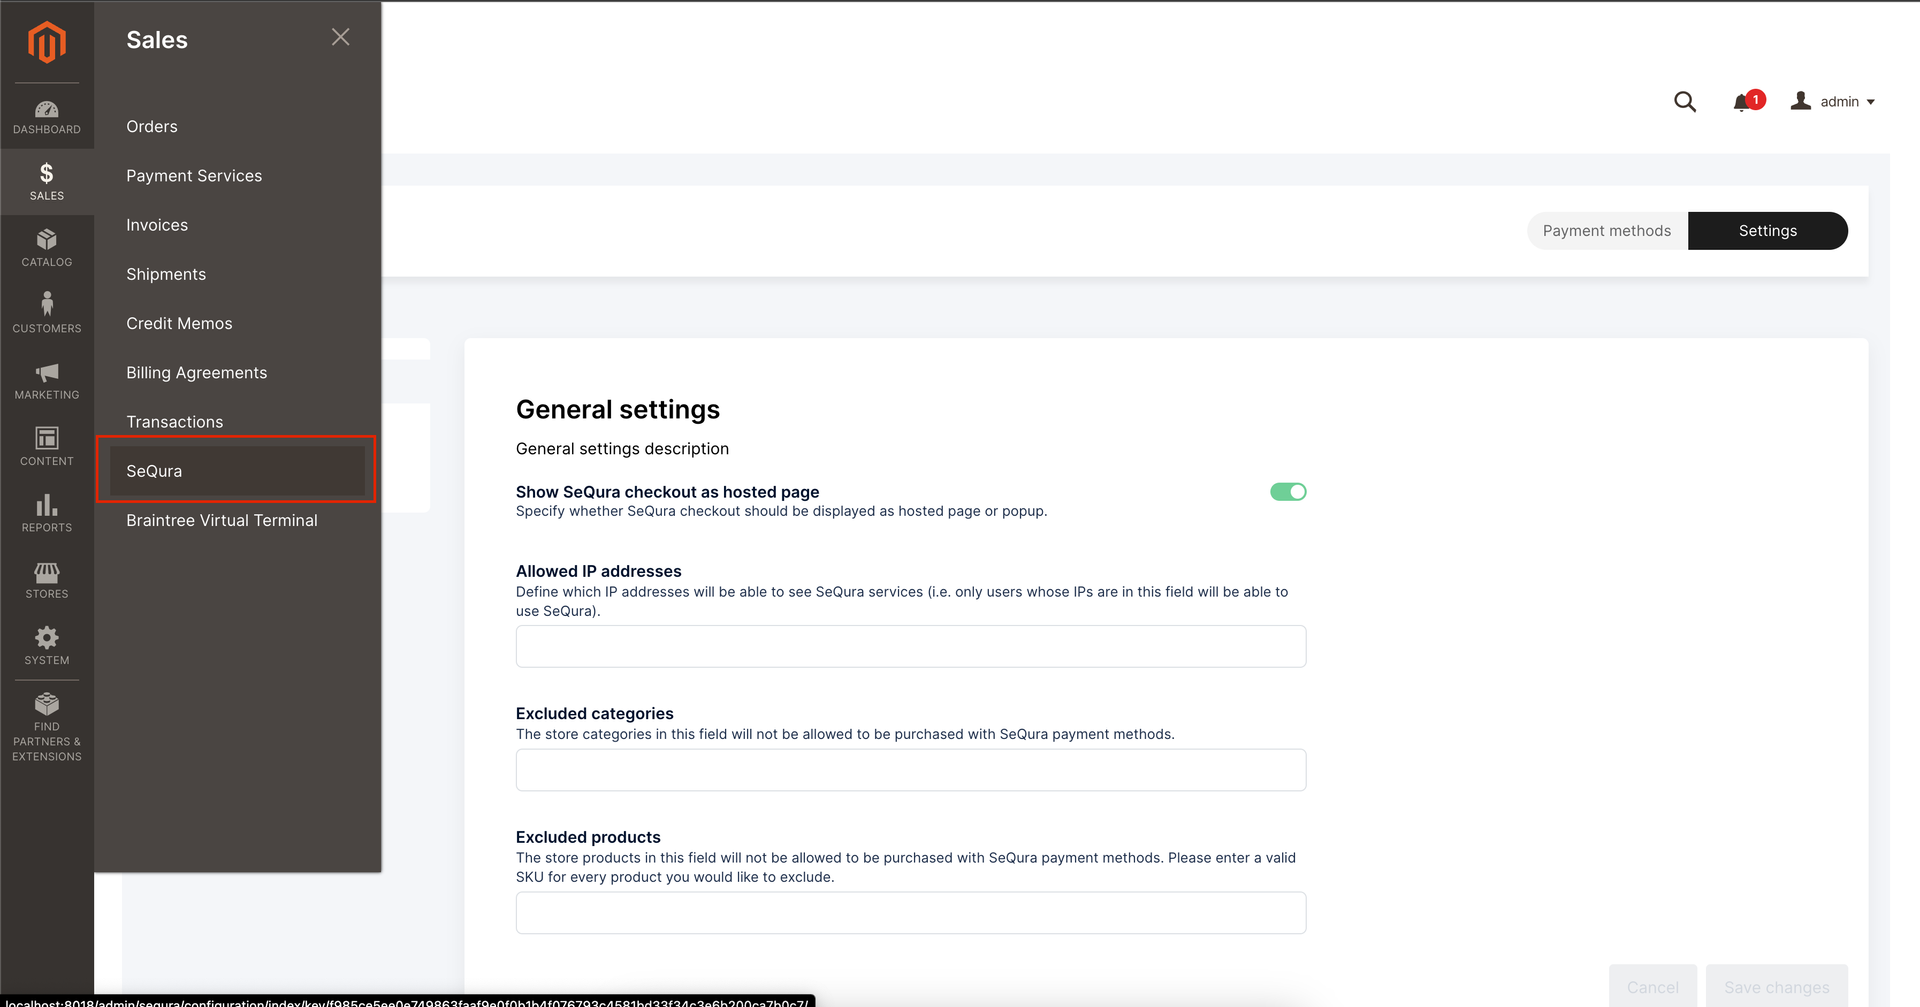
Task: Open the Stores storefront icon
Action: (x=47, y=572)
